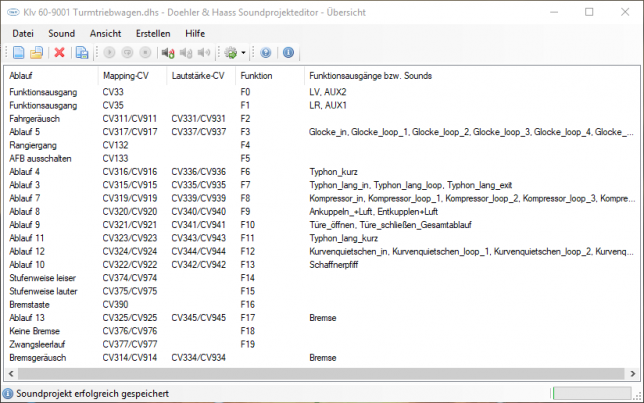The width and height of the screenshot is (644, 403).
Task: Click the horizontal scrollbar left arrow
Action: (11, 373)
